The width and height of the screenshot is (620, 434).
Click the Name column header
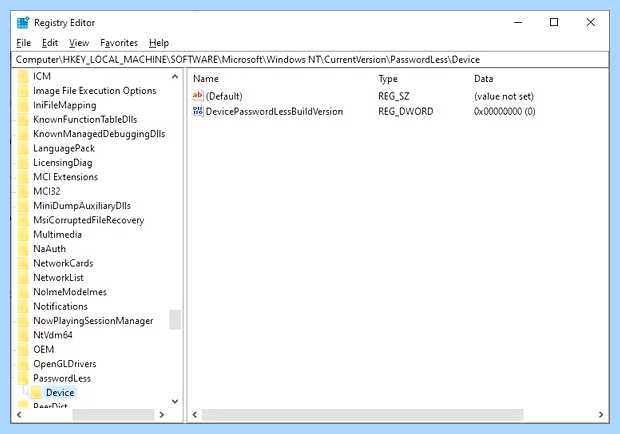tap(206, 79)
